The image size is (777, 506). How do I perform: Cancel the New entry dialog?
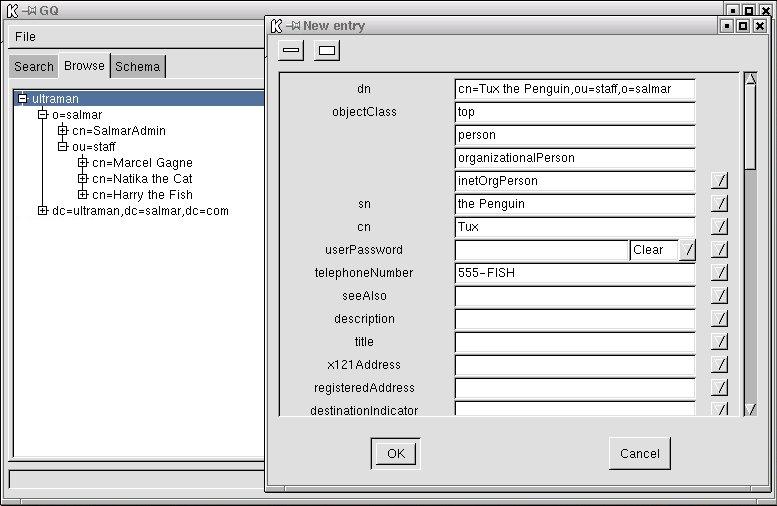639,453
